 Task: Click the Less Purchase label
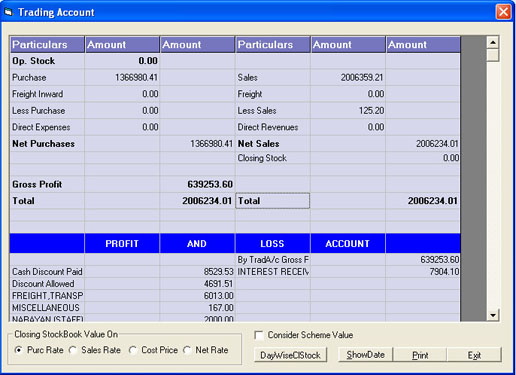(38, 111)
